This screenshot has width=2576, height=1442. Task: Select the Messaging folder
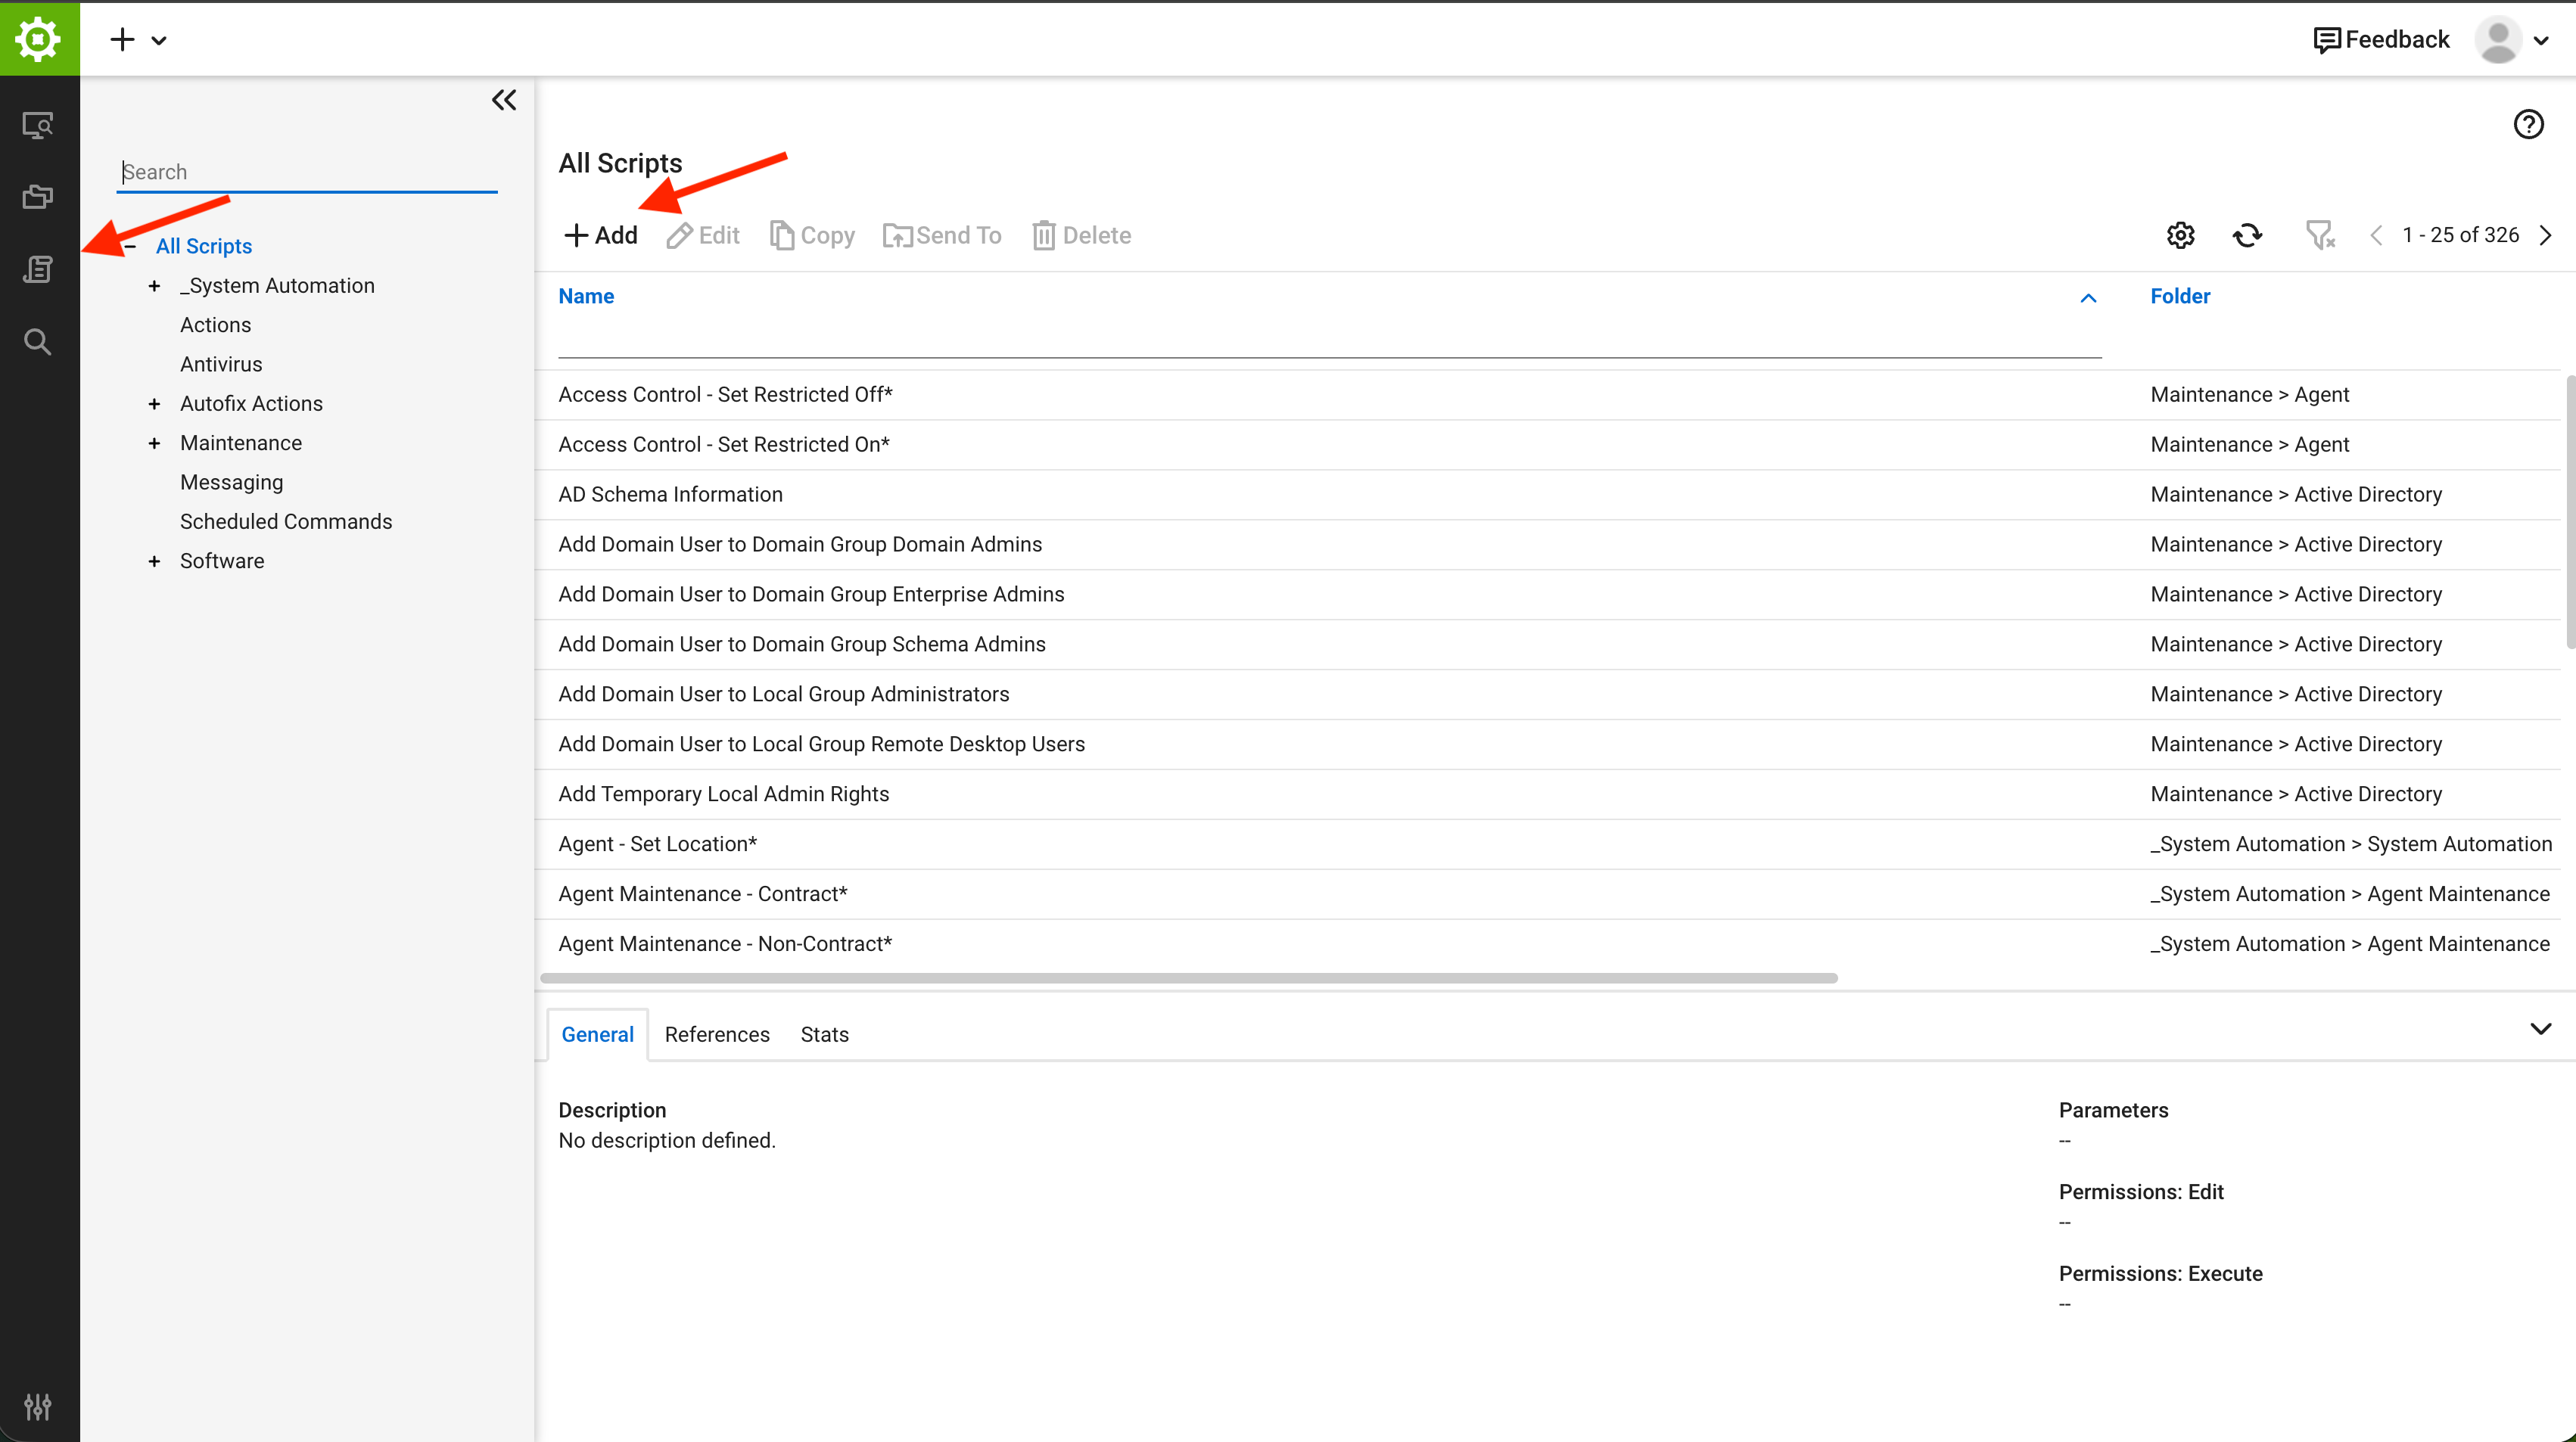tap(232, 482)
